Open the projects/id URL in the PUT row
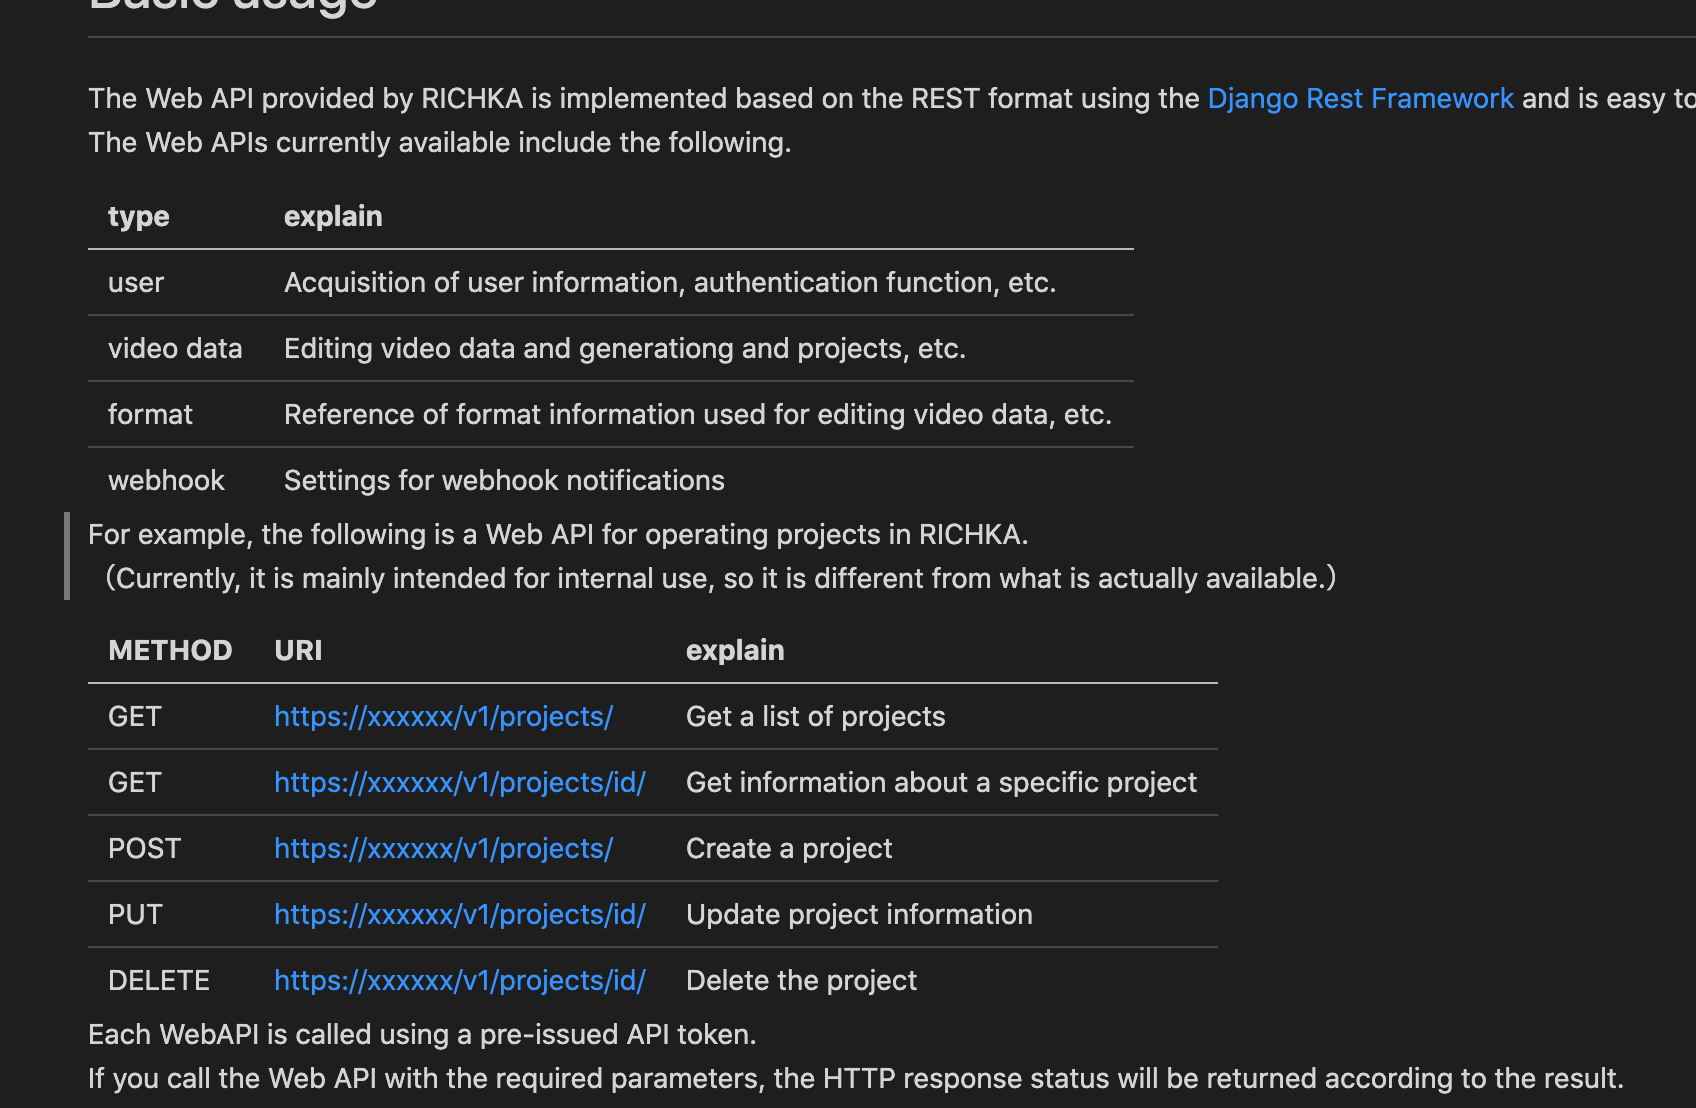The height and width of the screenshot is (1108, 1696). pyautogui.click(x=460, y=914)
